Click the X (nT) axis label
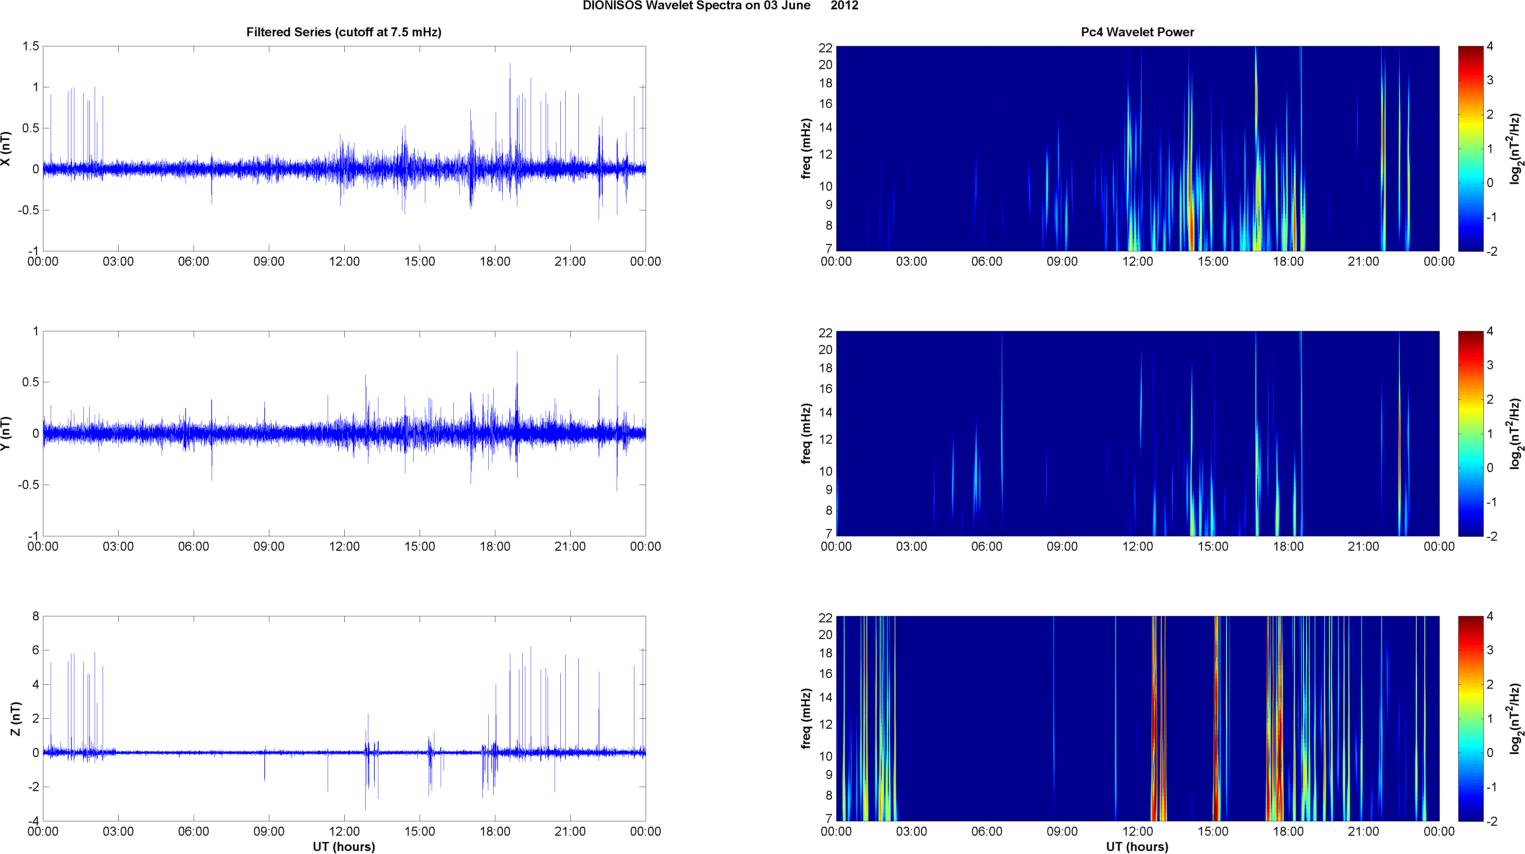The height and width of the screenshot is (854, 1525). click(x=7, y=149)
